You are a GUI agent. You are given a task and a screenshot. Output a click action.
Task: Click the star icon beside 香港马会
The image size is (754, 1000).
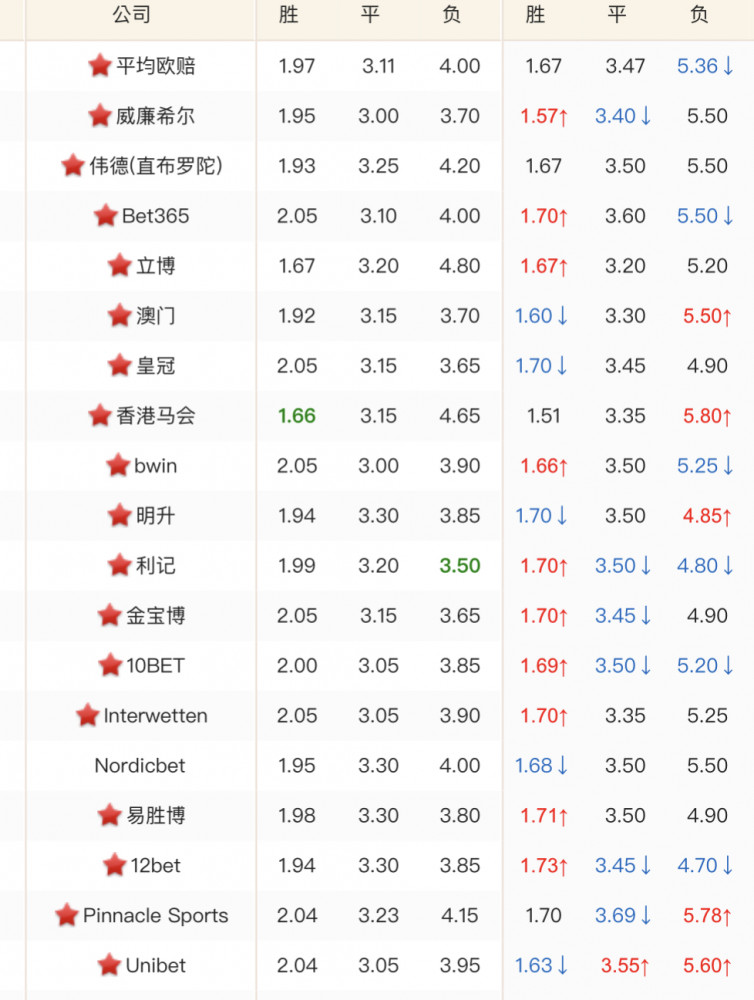(100, 415)
